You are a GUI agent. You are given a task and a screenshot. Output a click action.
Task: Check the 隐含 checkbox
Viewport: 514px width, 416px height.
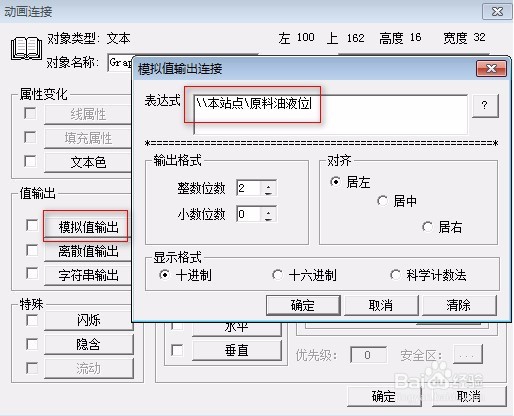[32, 344]
